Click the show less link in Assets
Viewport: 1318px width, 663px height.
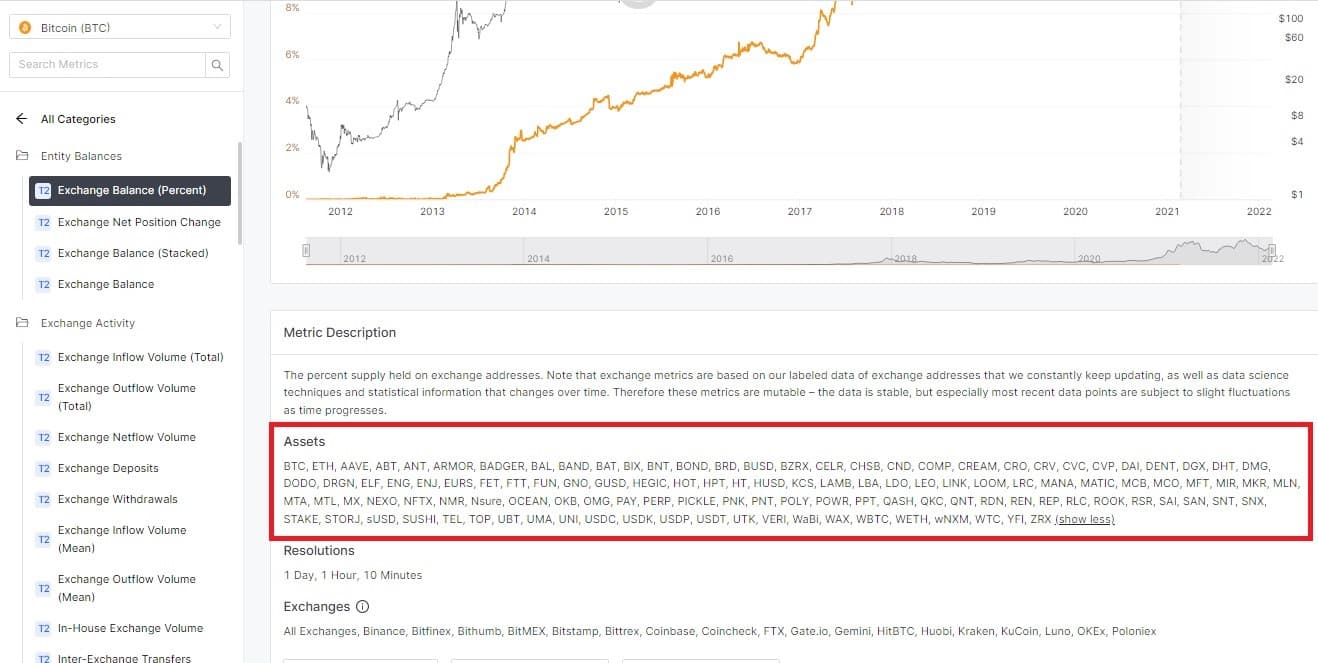[1085, 520]
